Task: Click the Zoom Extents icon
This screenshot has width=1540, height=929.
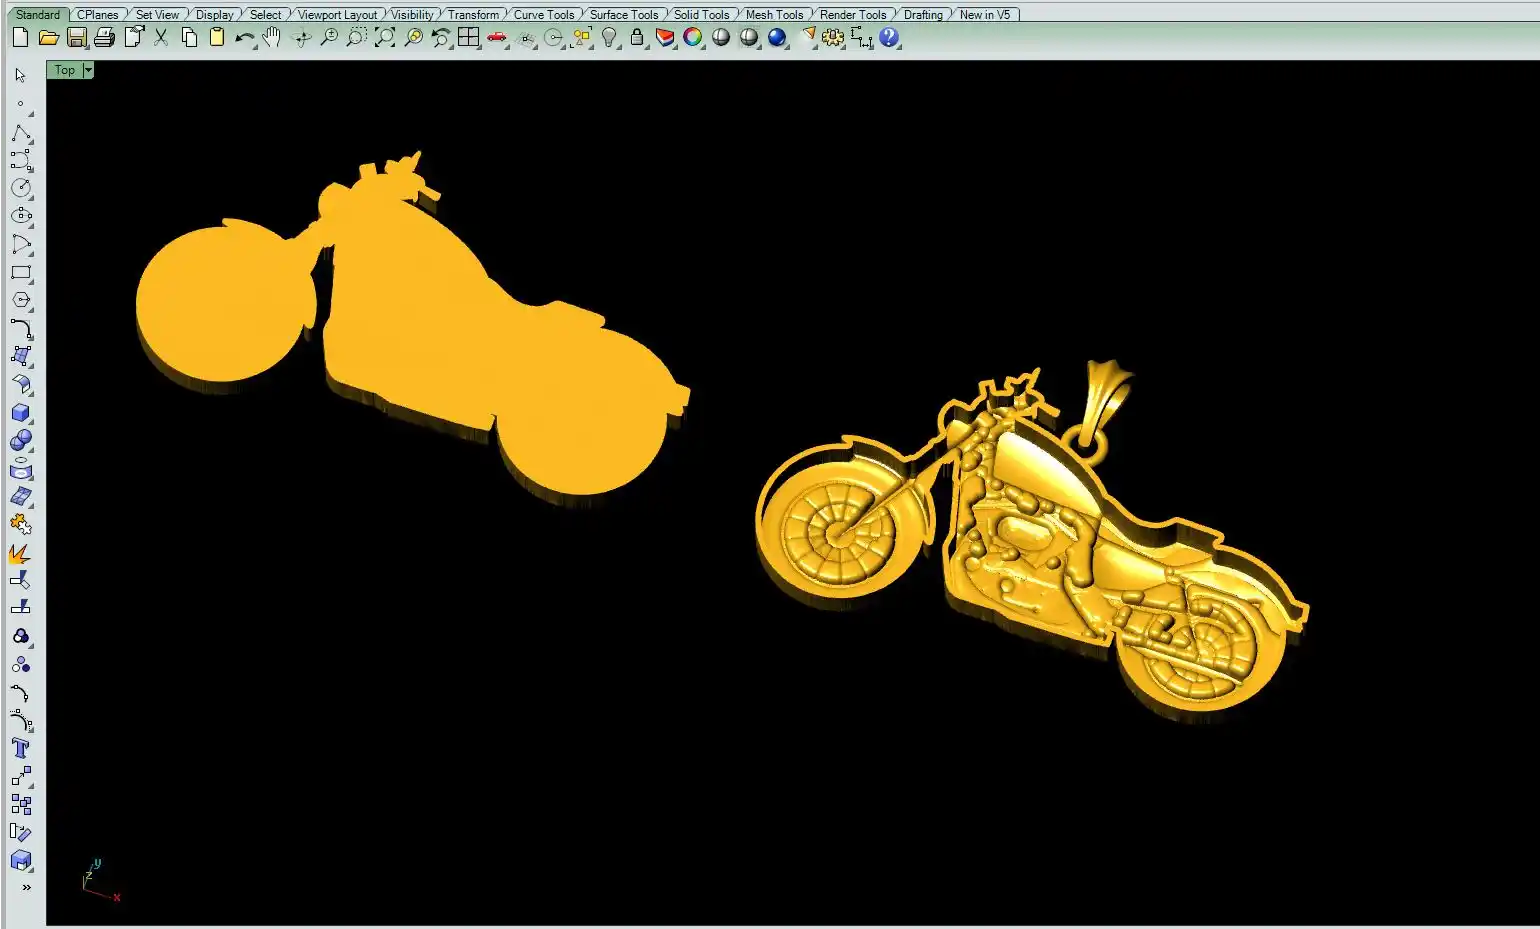Action: click(x=385, y=38)
